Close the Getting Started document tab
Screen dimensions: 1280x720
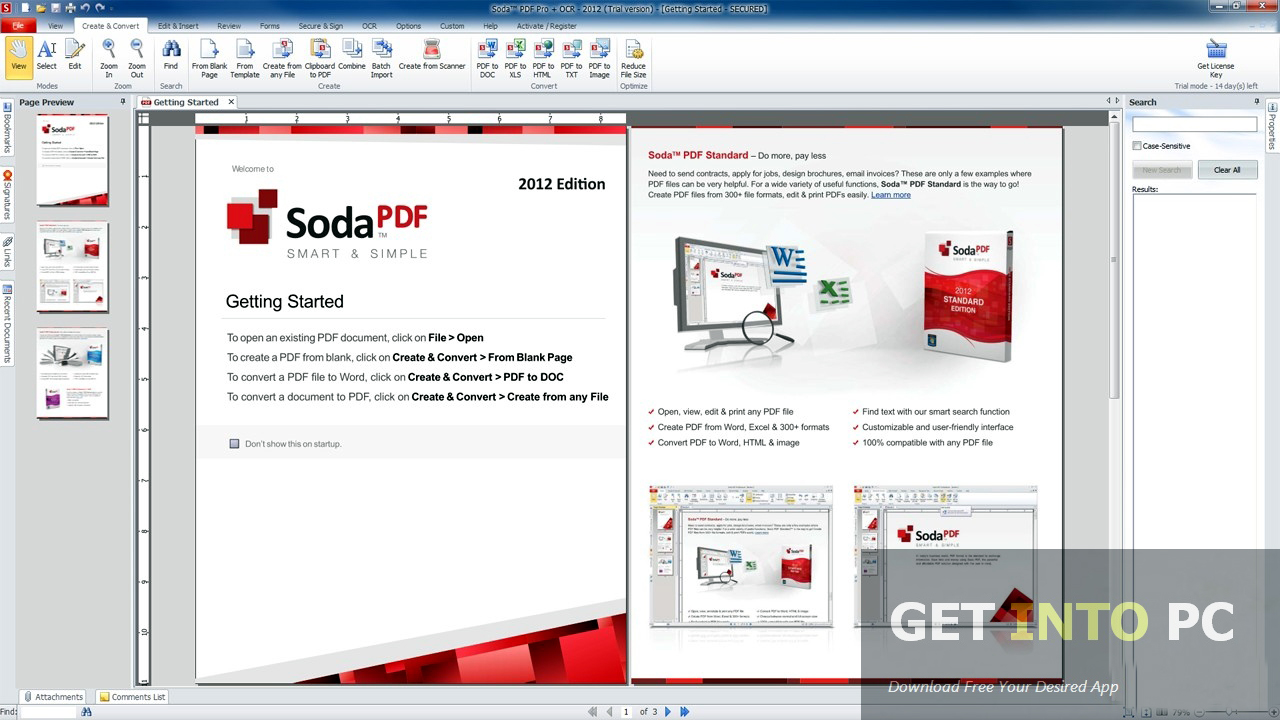[x=231, y=102]
